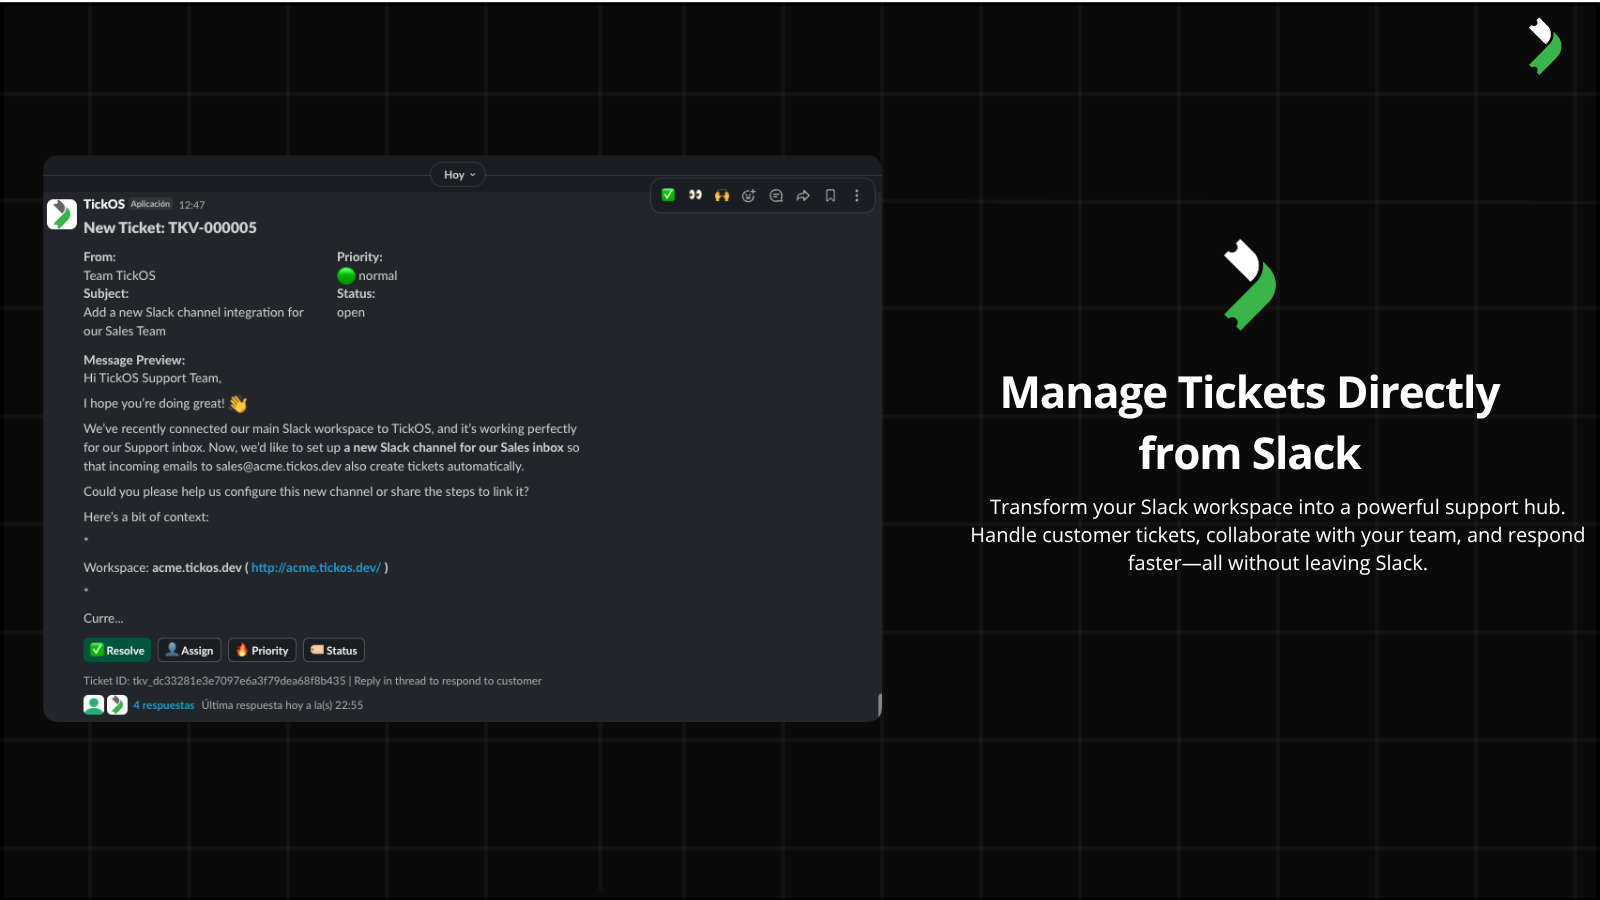
Task: Click the green normal priority indicator
Action: (x=347, y=275)
